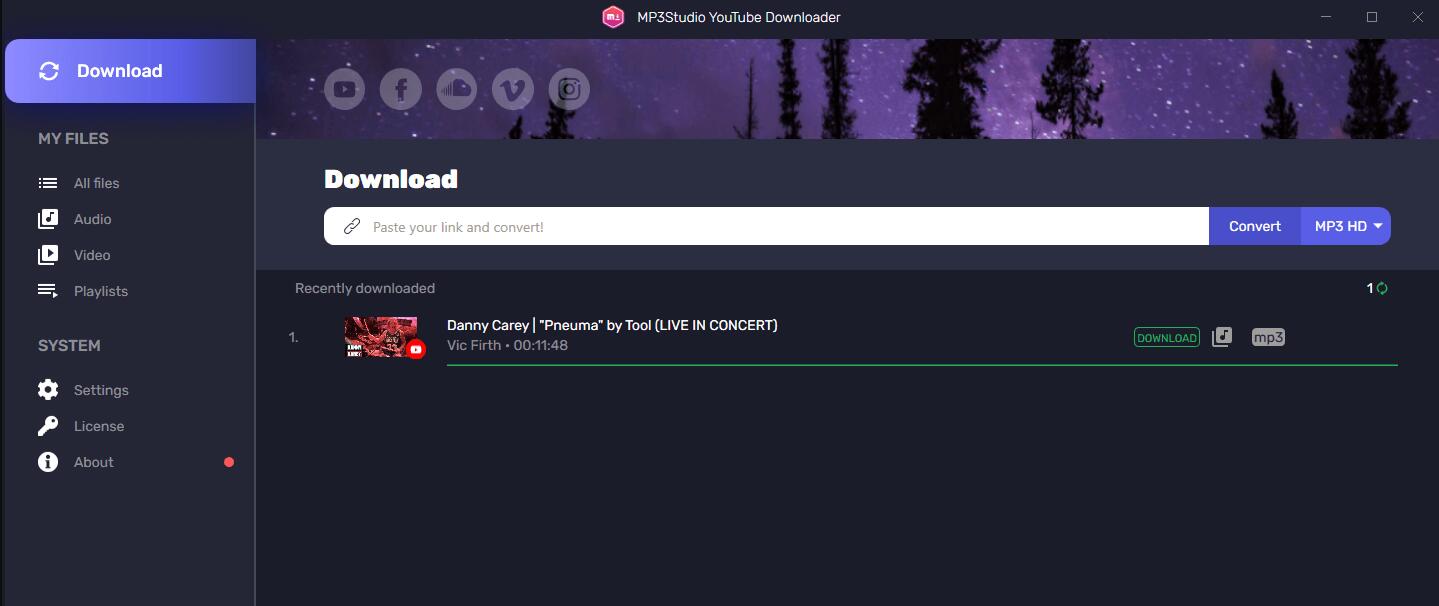Click the green DOWNLOAD button
Viewport: 1439px width, 606px height.
(1167, 338)
